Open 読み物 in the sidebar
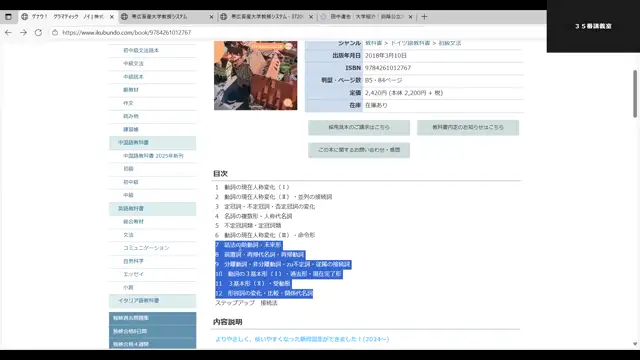The width and height of the screenshot is (640, 360). pyautogui.click(x=131, y=116)
